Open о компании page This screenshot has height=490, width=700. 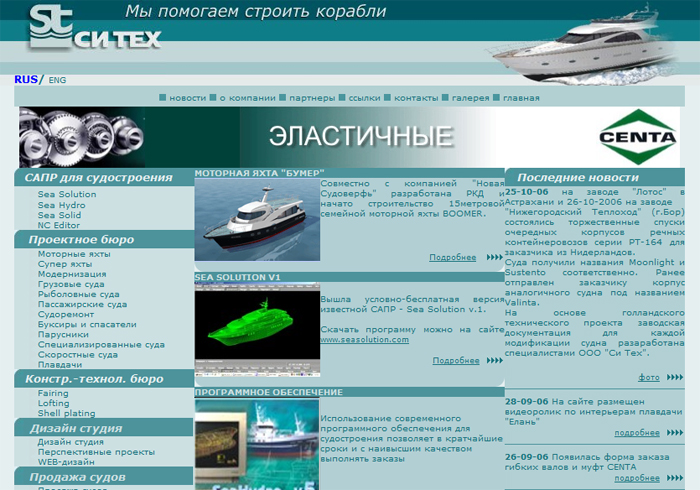click(x=247, y=98)
